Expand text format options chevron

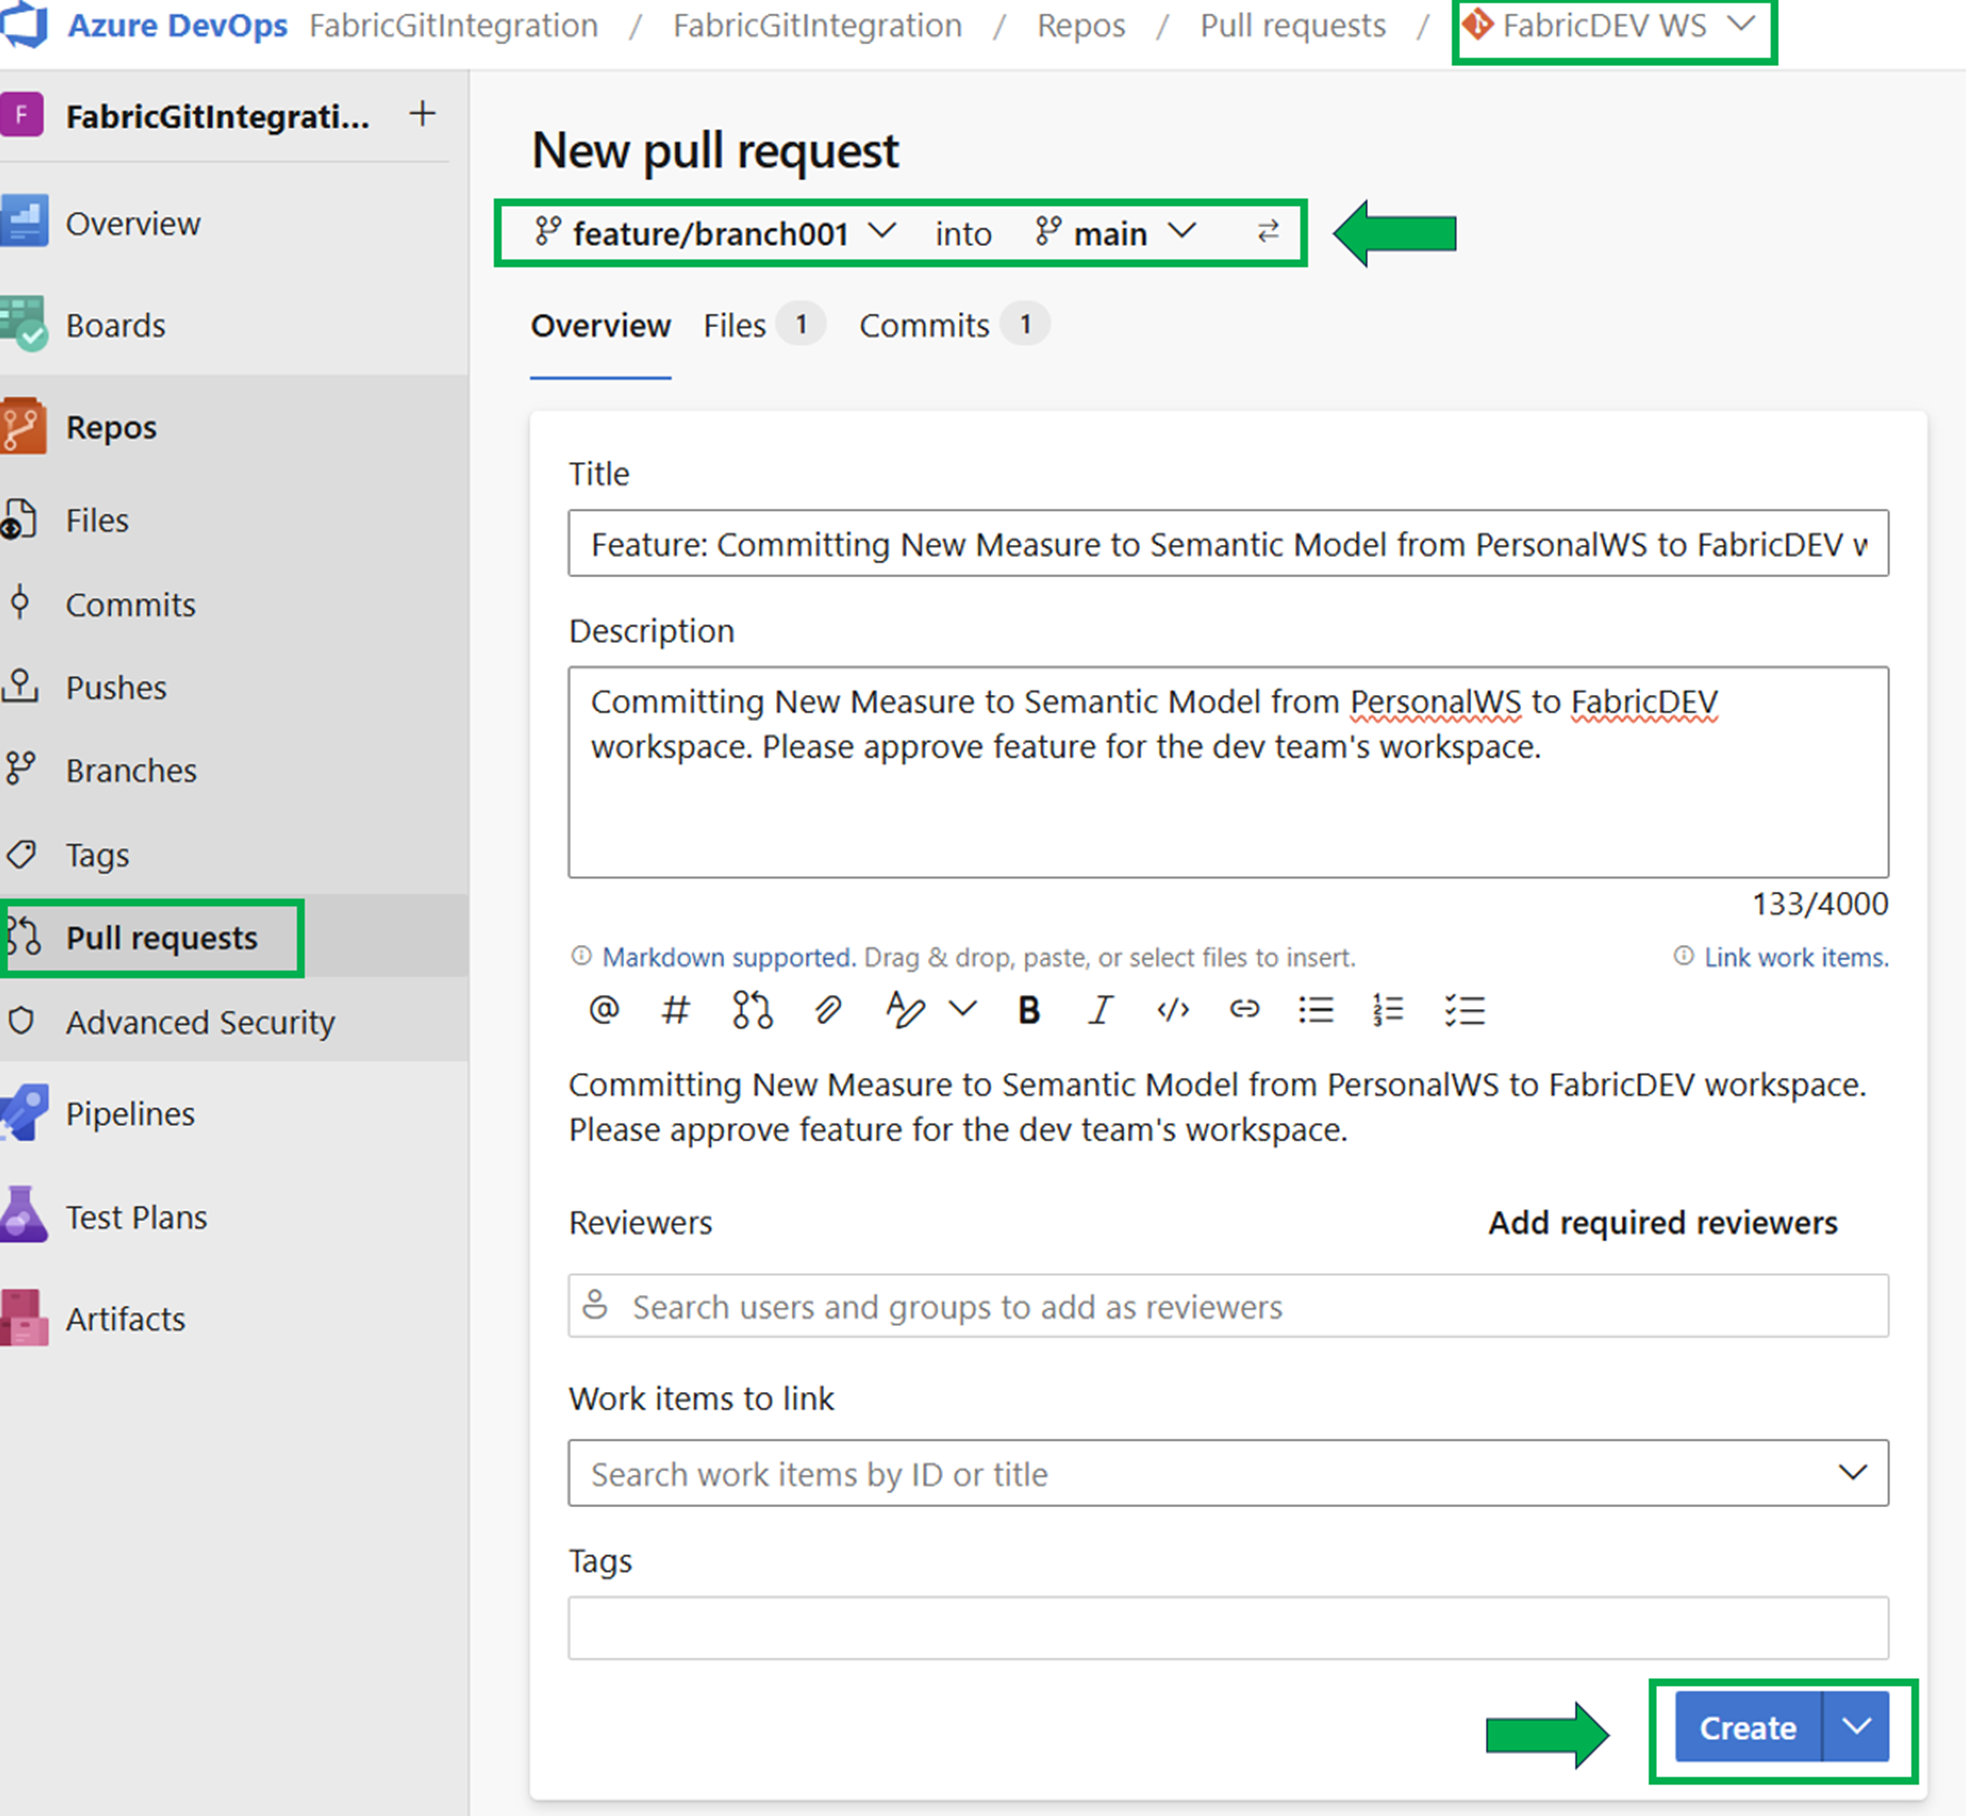963,1009
